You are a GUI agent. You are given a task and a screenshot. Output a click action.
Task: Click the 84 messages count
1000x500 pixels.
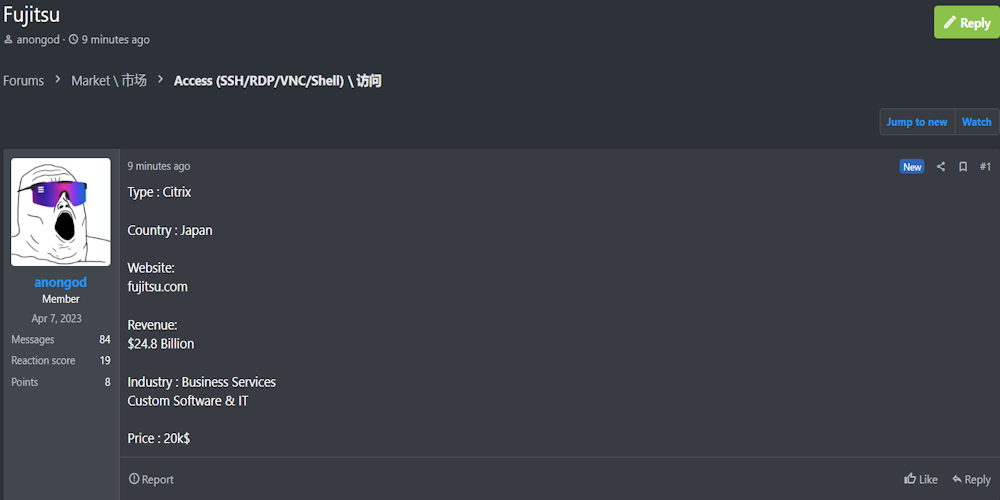click(105, 340)
